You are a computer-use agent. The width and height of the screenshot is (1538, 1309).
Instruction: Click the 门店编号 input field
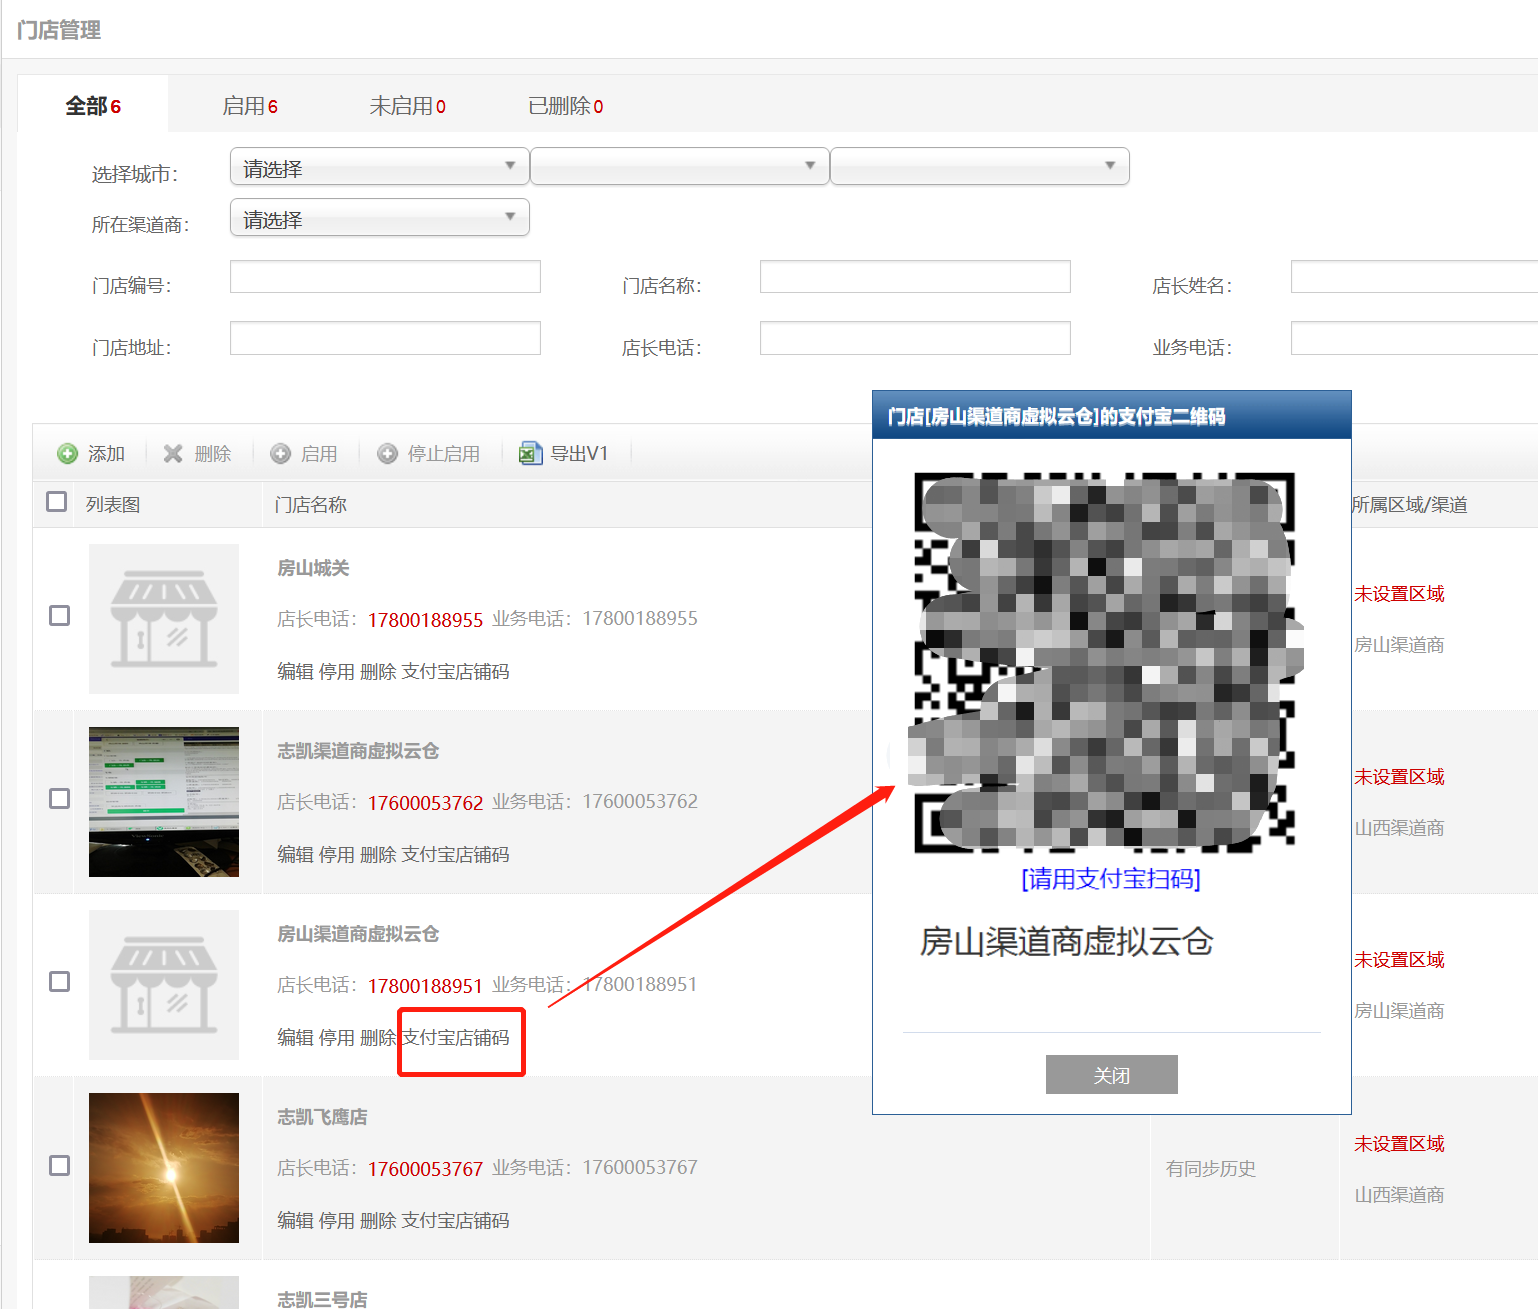pyautogui.click(x=385, y=277)
